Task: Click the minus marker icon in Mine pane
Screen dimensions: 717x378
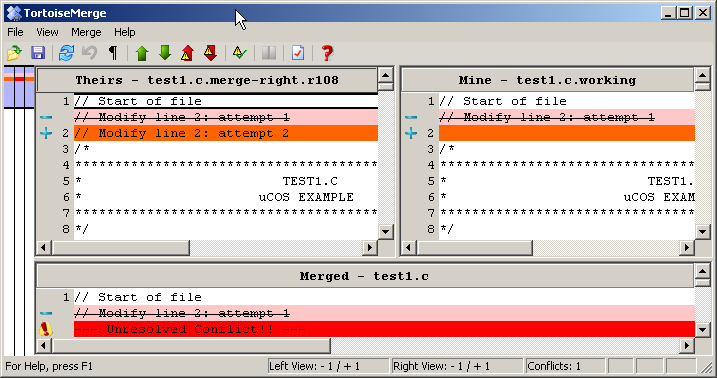Action: [x=411, y=117]
